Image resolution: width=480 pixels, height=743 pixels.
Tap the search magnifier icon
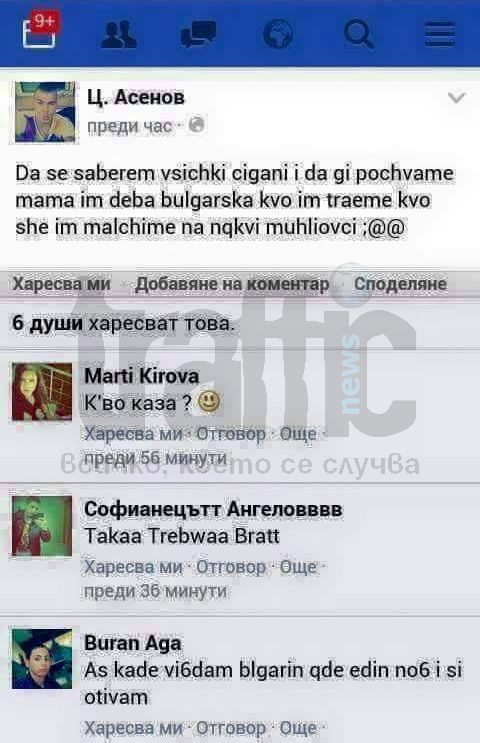click(x=358, y=34)
